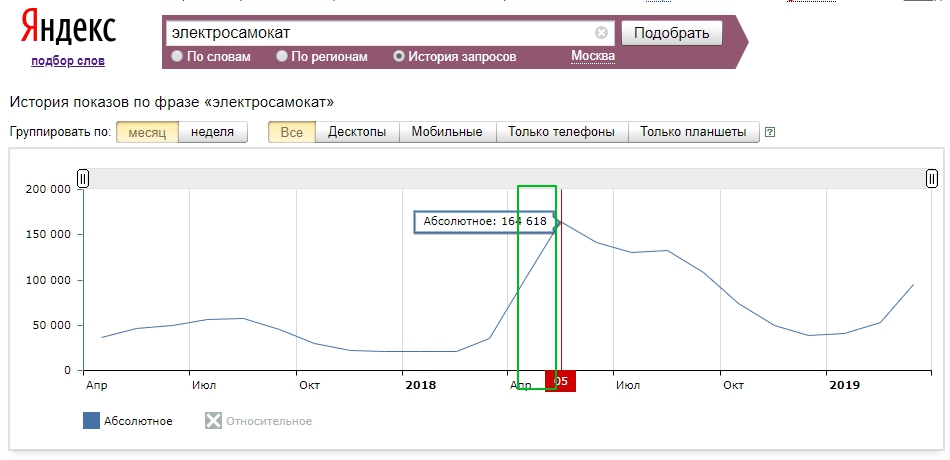Group data by неделя
Screen dimensions: 950x460
[212, 132]
